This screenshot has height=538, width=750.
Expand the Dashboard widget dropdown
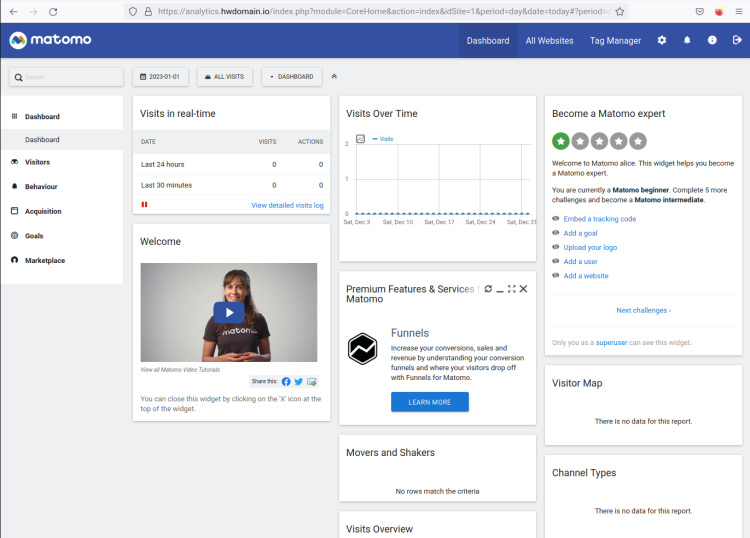coord(291,76)
